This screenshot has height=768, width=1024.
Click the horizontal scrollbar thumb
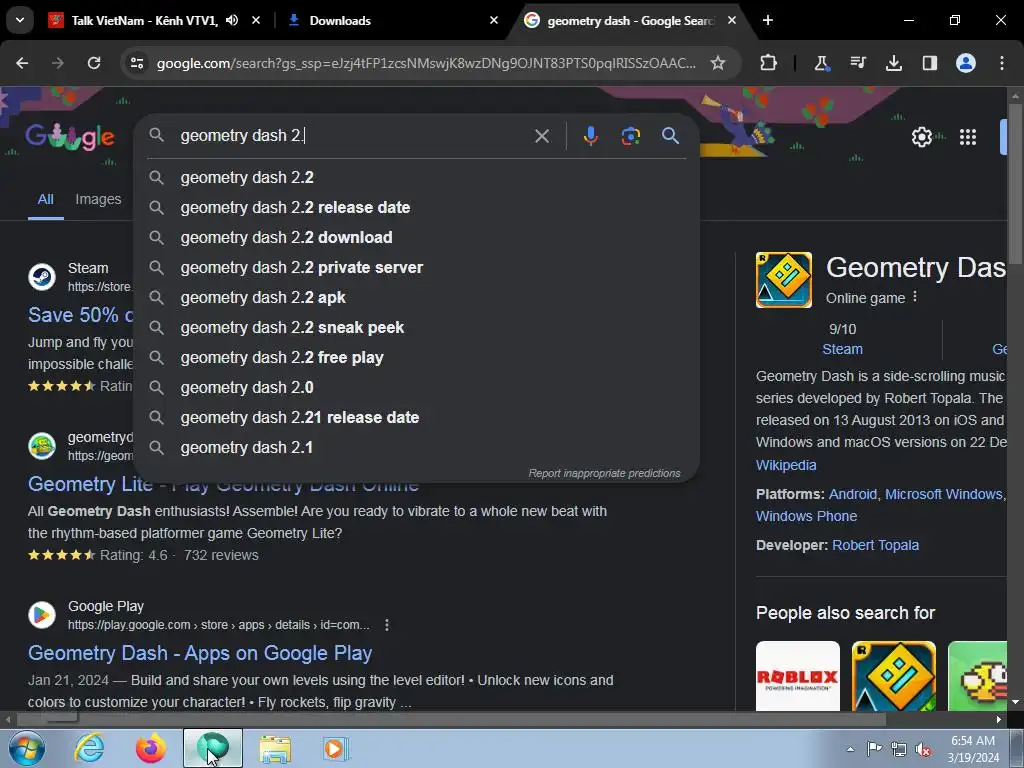(451, 719)
